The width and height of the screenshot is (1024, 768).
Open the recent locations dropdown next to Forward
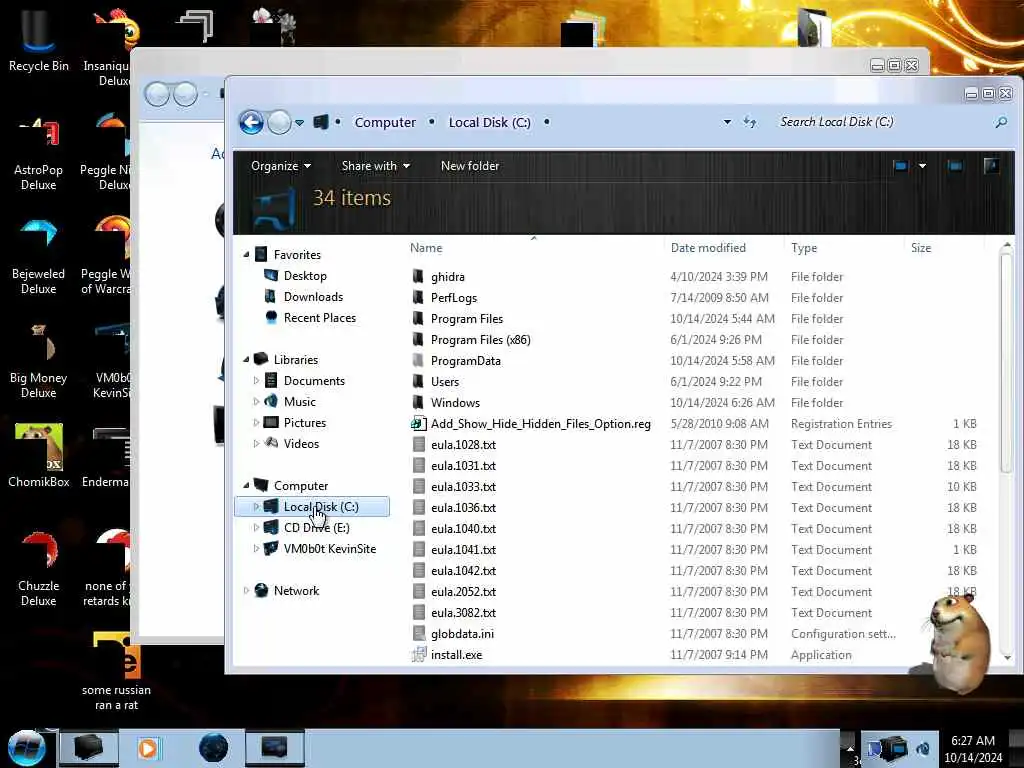(x=299, y=122)
